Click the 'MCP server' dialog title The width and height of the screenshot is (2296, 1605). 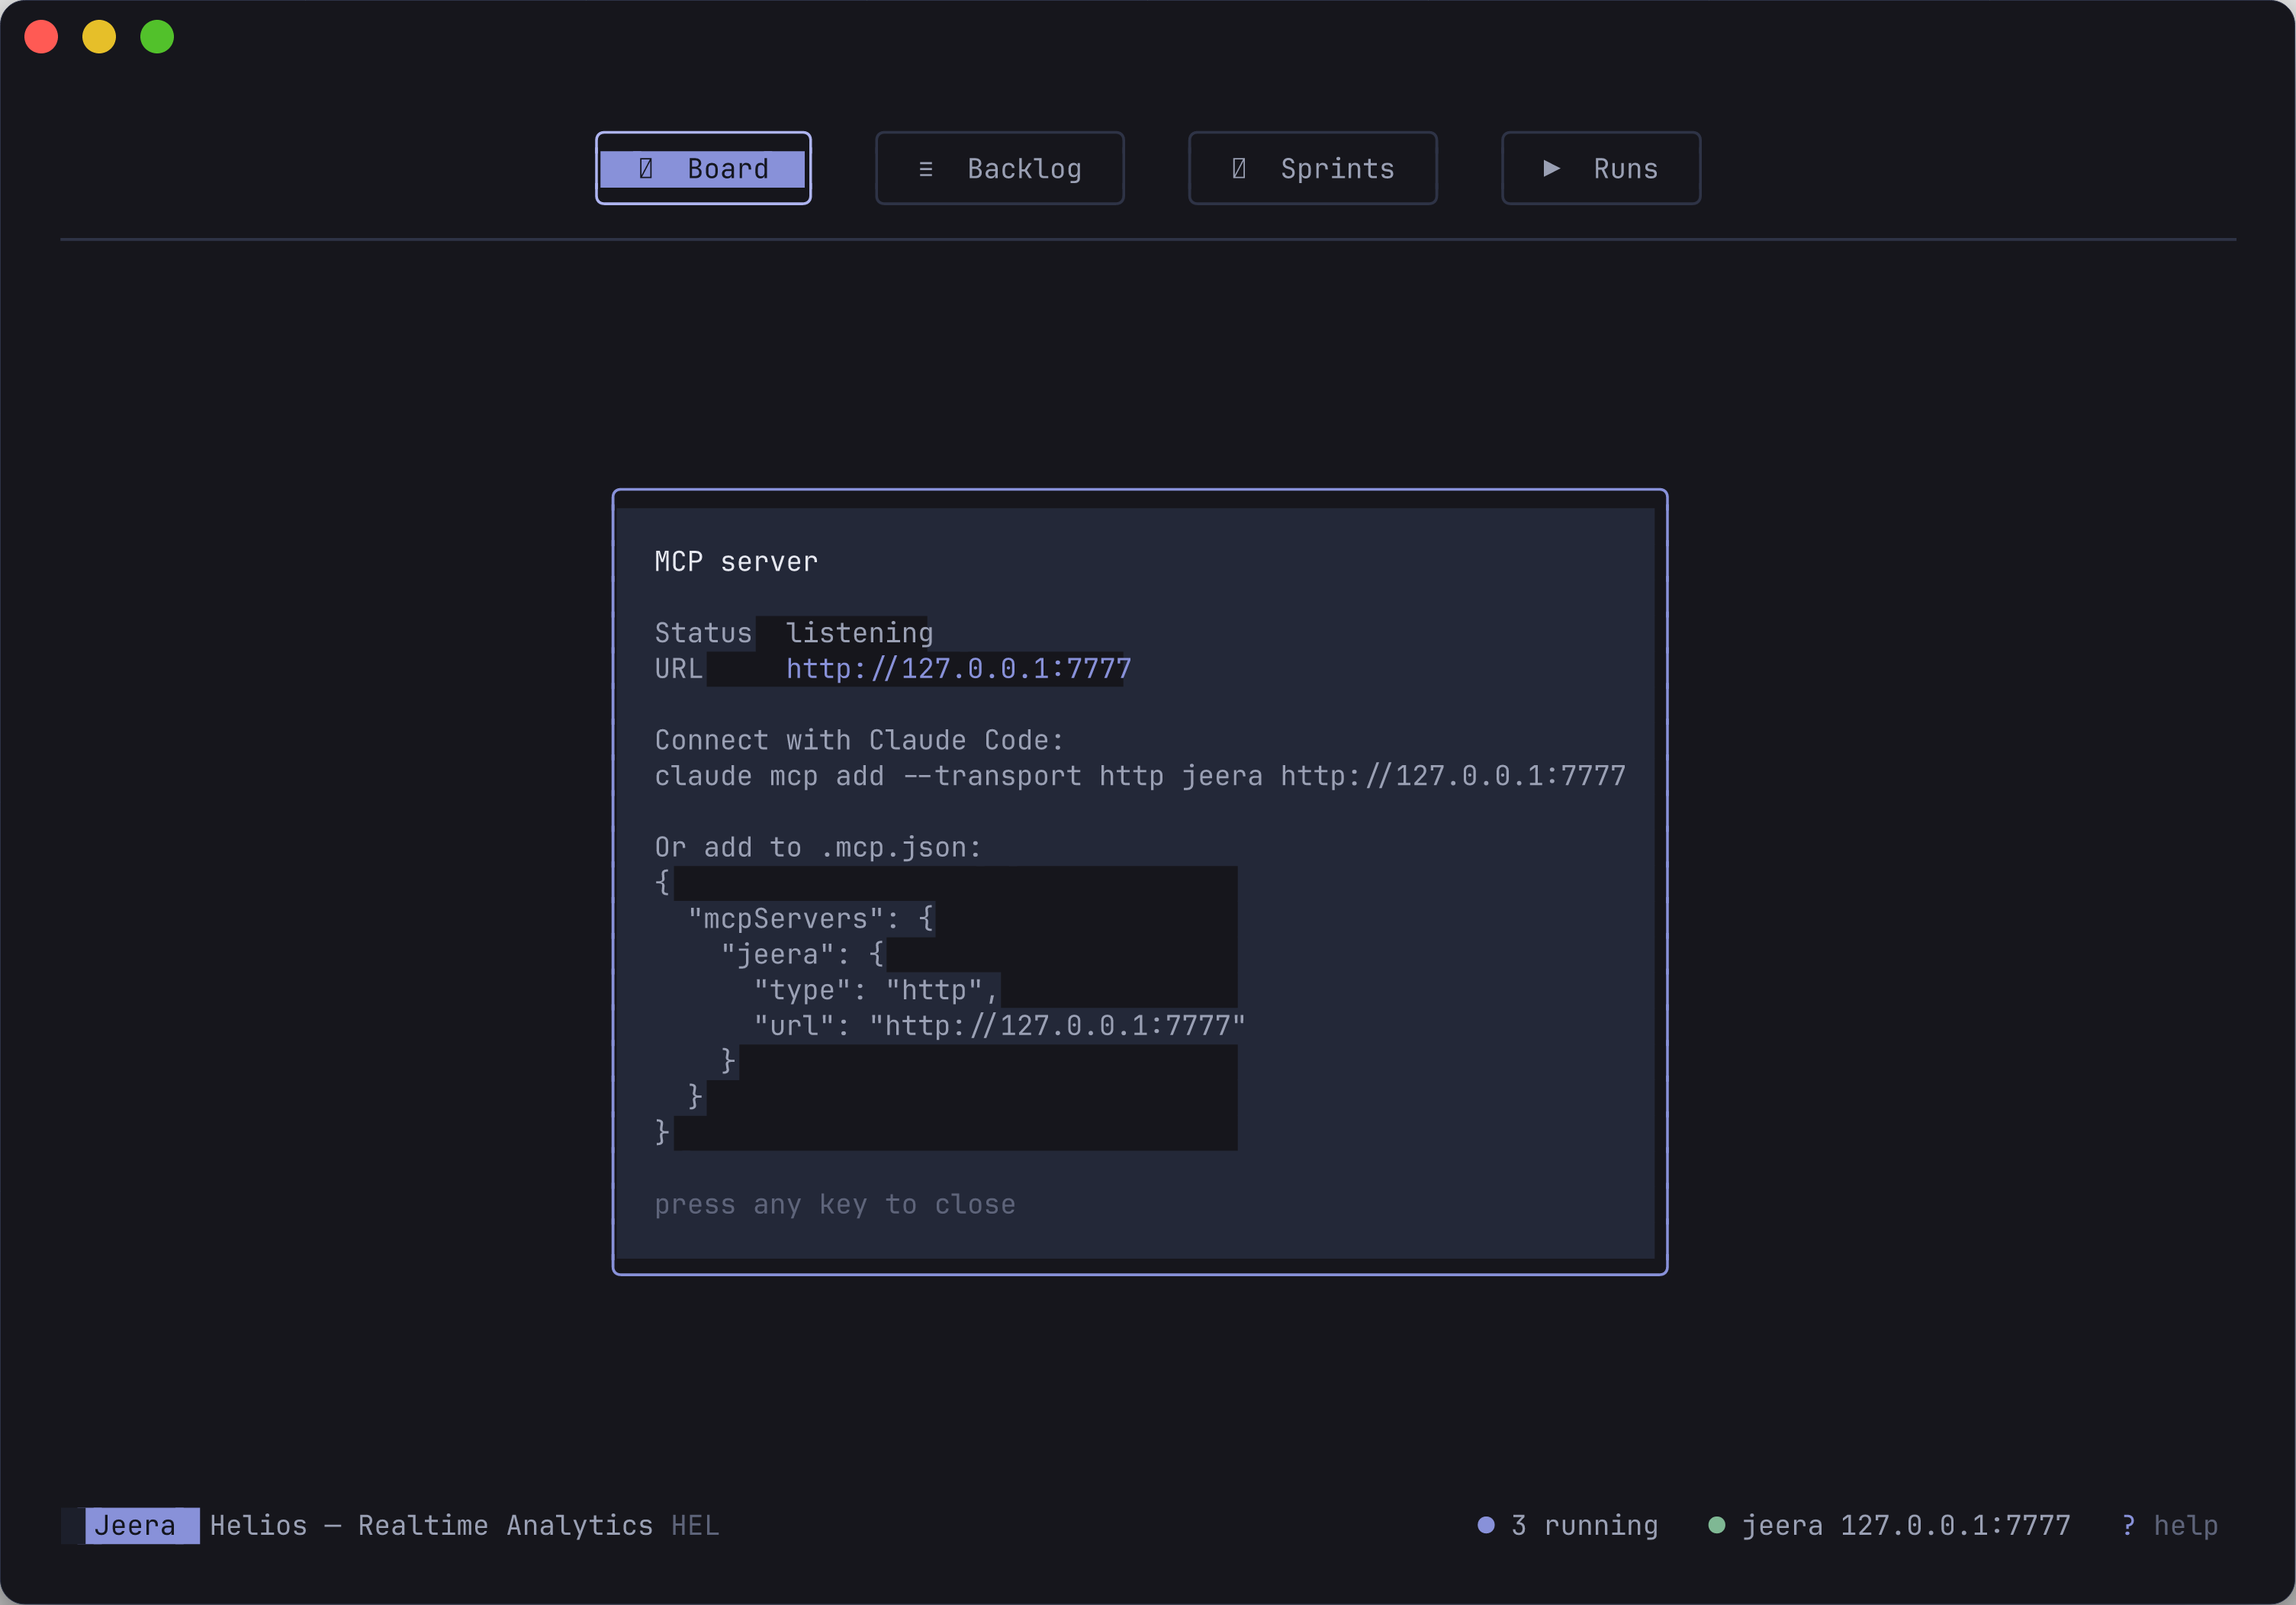tap(736, 561)
